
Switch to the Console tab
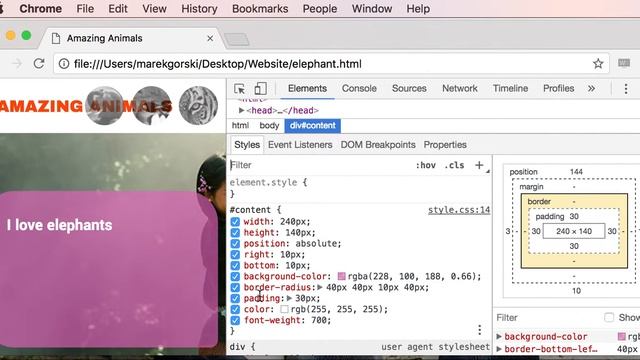[359, 89]
